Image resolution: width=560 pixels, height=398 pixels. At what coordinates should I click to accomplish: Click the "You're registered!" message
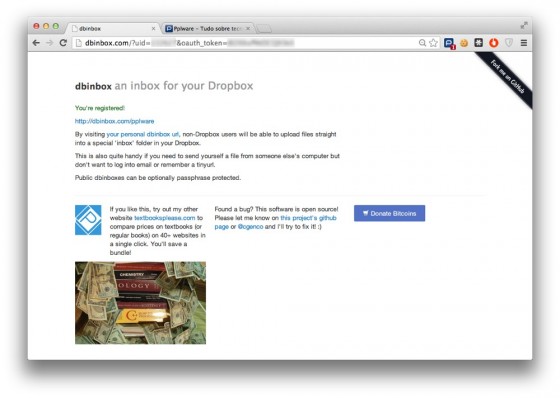(x=100, y=108)
